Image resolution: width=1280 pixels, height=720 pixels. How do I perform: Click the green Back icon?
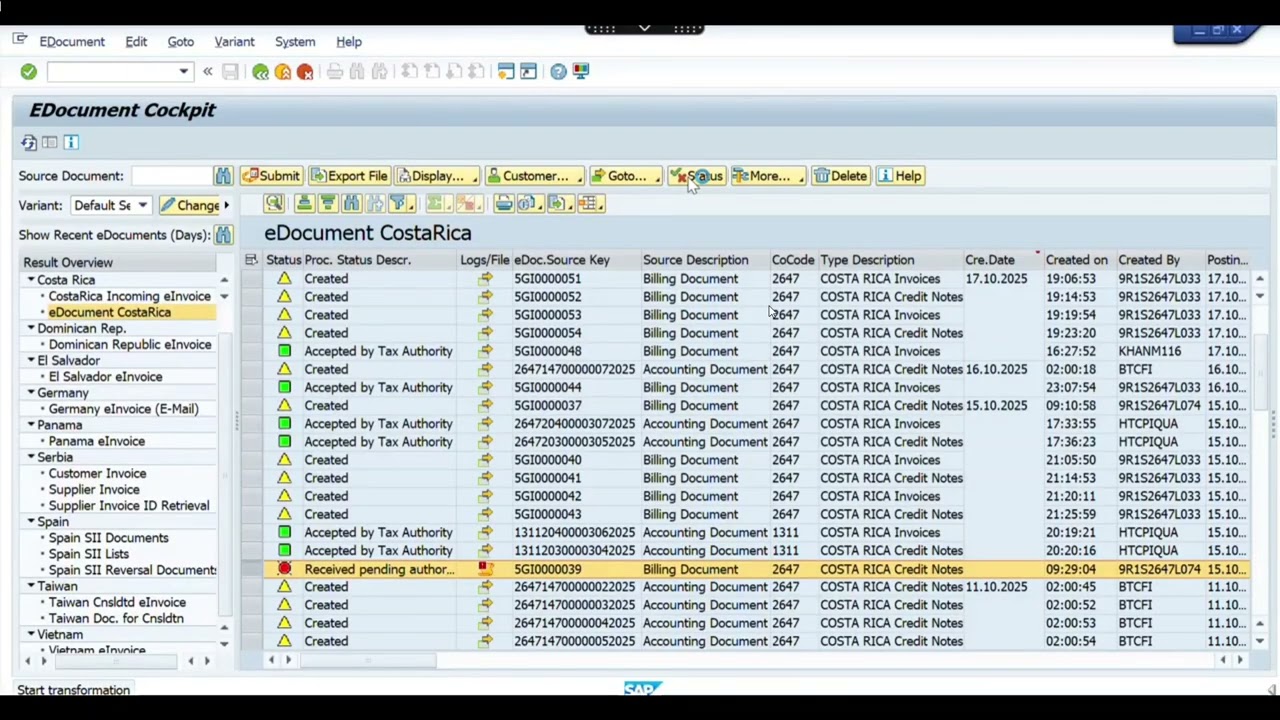point(260,72)
